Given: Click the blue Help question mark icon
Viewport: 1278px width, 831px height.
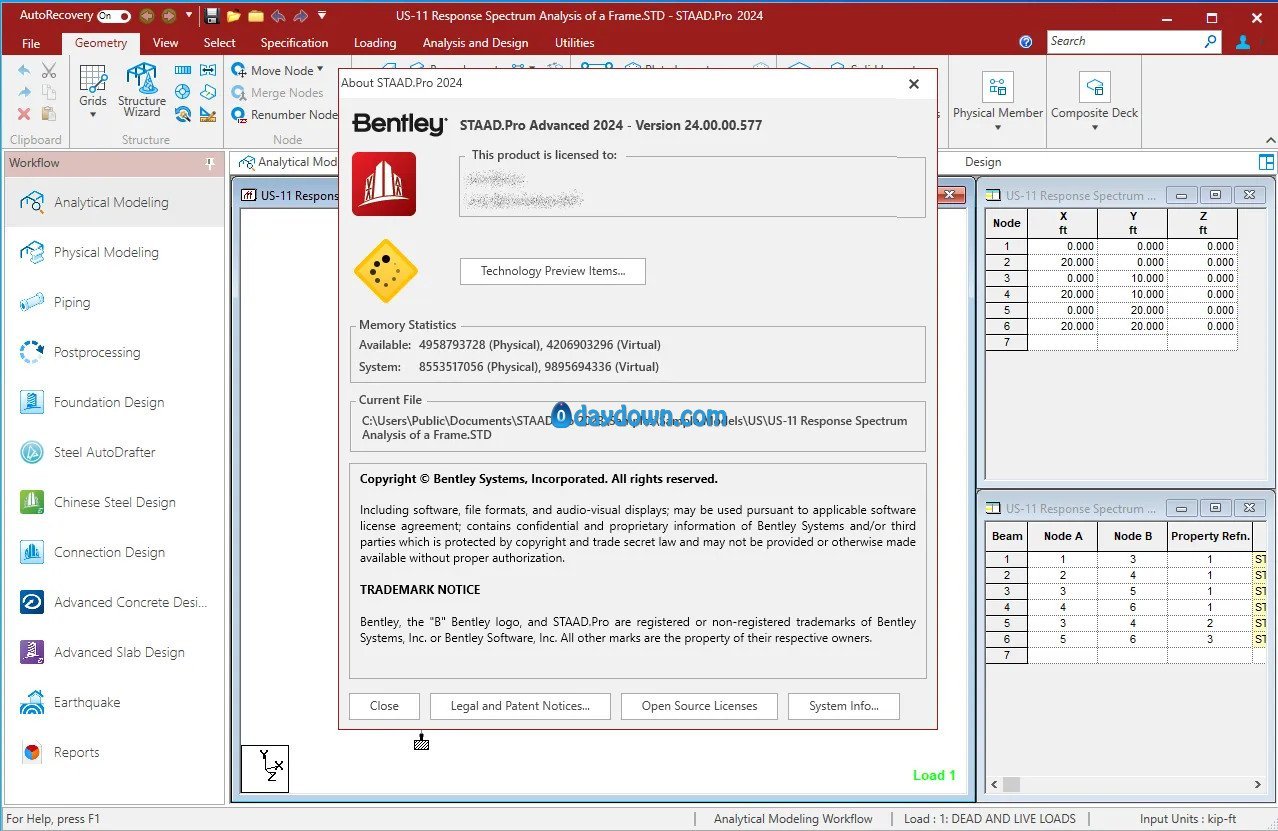Looking at the screenshot, I should pyautogui.click(x=1025, y=42).
